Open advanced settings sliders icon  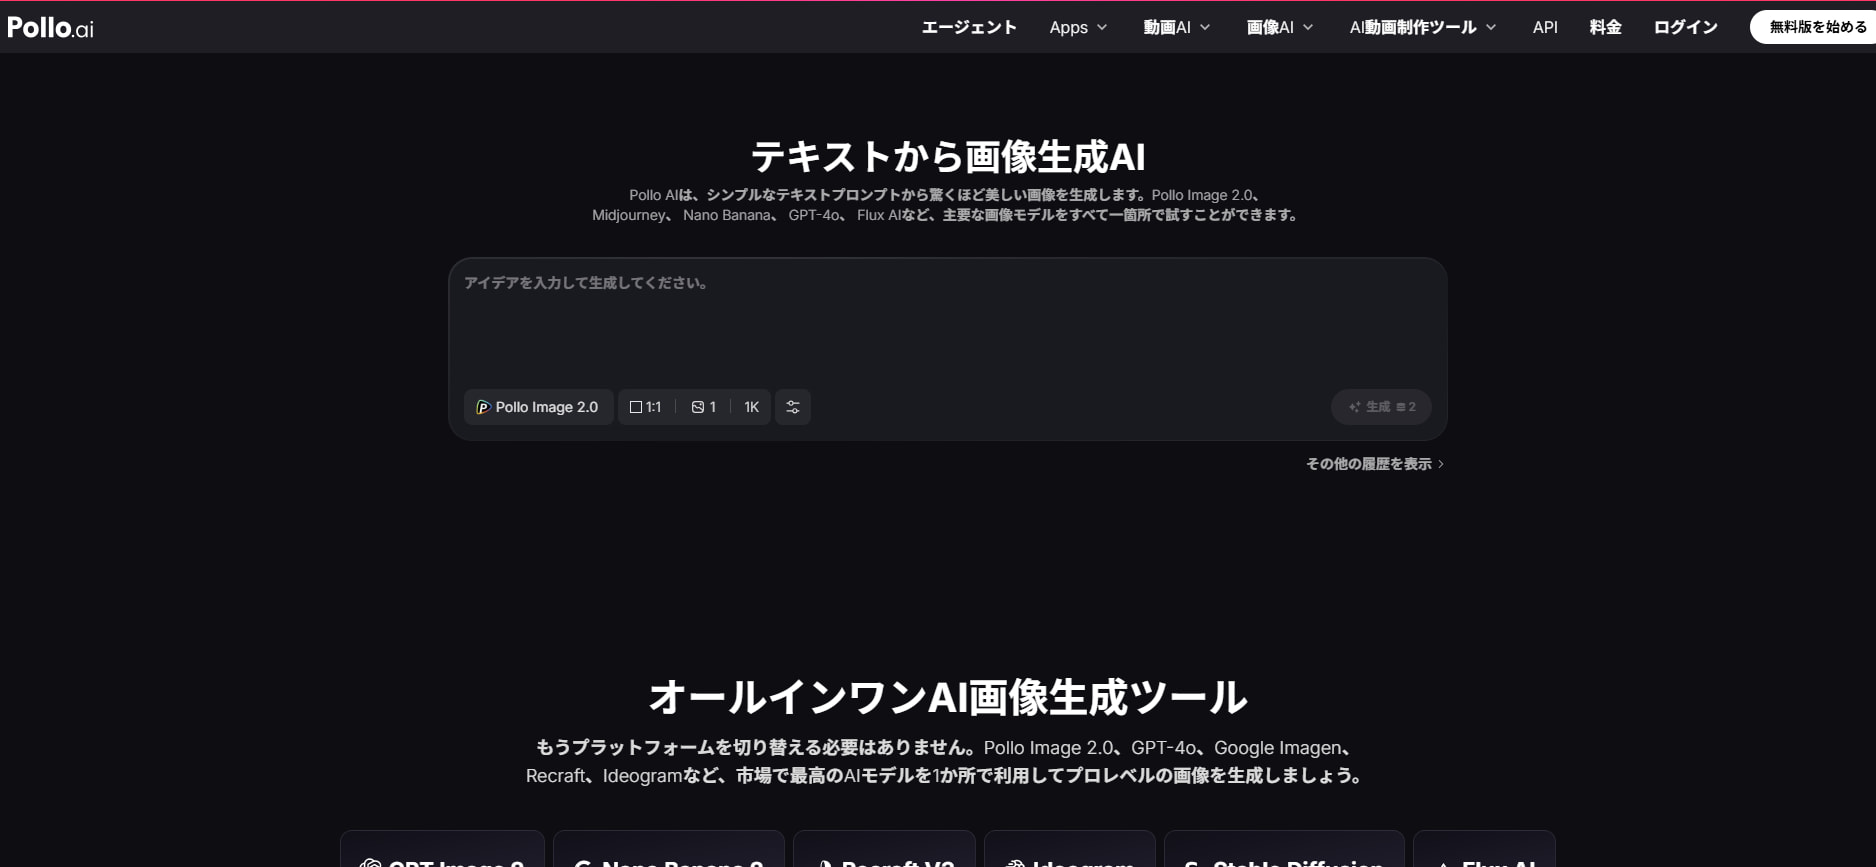click(793, 407)
